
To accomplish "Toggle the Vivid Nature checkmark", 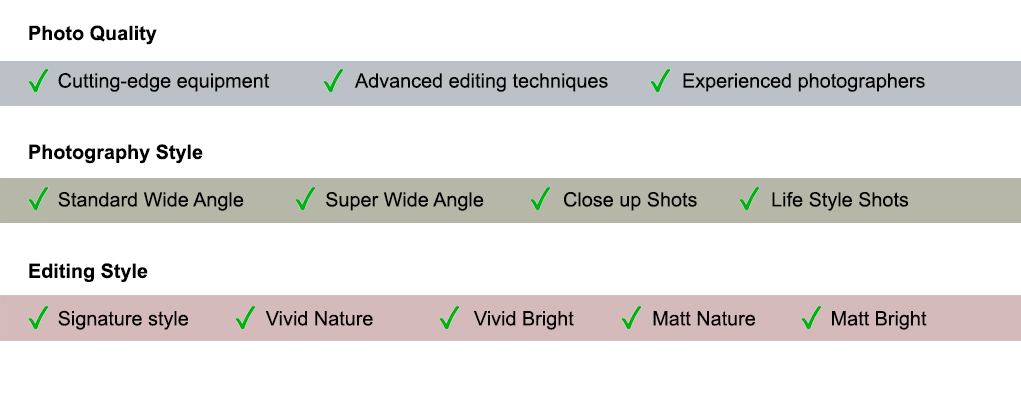I will [245, 318].
